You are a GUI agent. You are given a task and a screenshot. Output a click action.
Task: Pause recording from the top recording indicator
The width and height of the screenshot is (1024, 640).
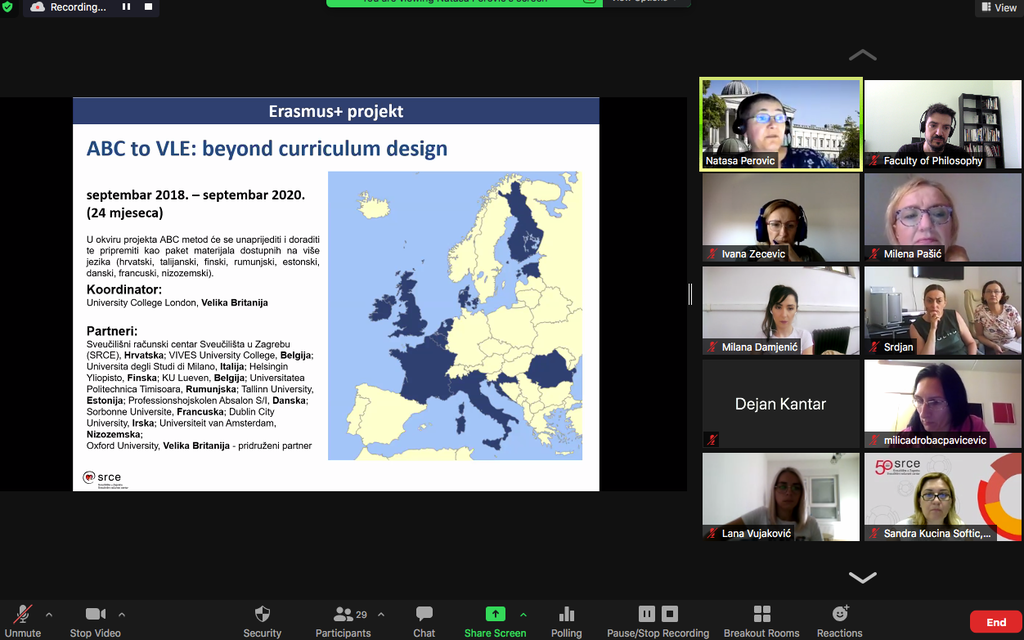127,7
